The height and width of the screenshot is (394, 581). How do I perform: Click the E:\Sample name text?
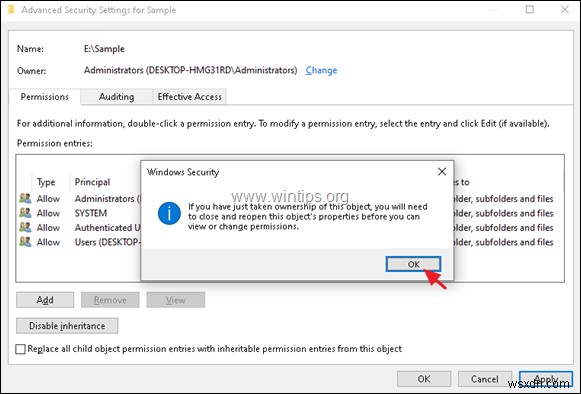tap(104, 49)
